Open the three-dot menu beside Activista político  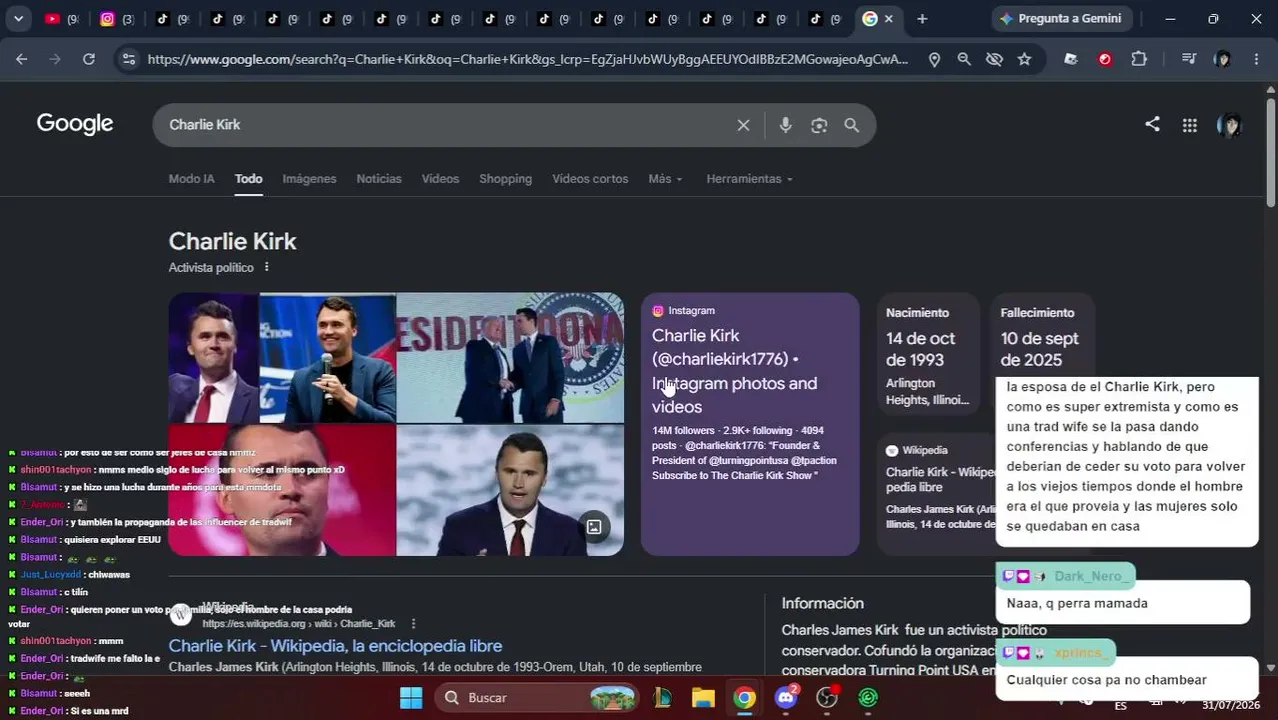tap(266, 267)
